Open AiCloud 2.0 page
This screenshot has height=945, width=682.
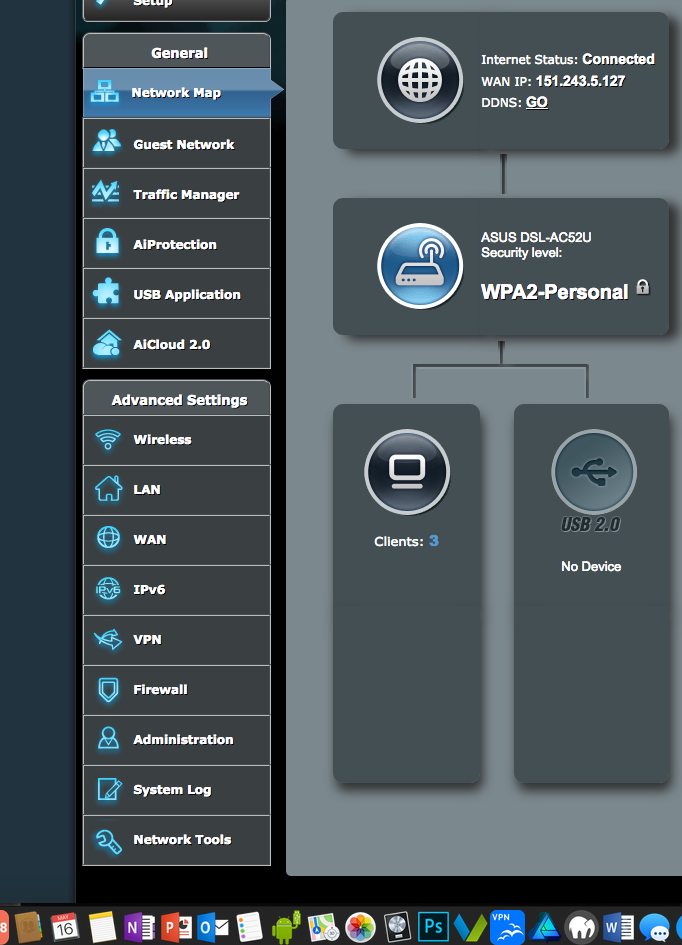click(177, 344)
